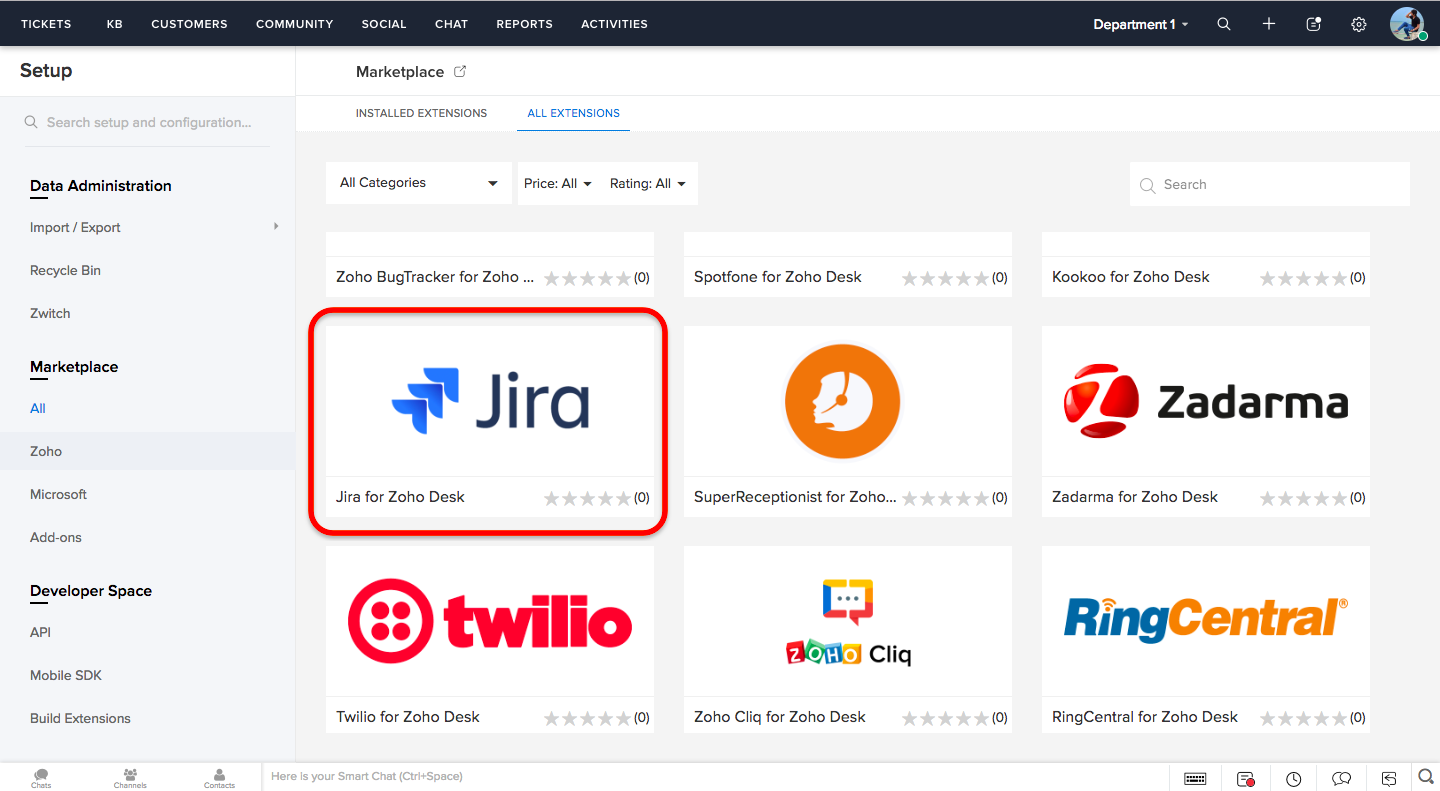The width and height of the screenshot is (1440, 791).
Task: Open the Rating: All filter dropdown
Action: (648, 184)
